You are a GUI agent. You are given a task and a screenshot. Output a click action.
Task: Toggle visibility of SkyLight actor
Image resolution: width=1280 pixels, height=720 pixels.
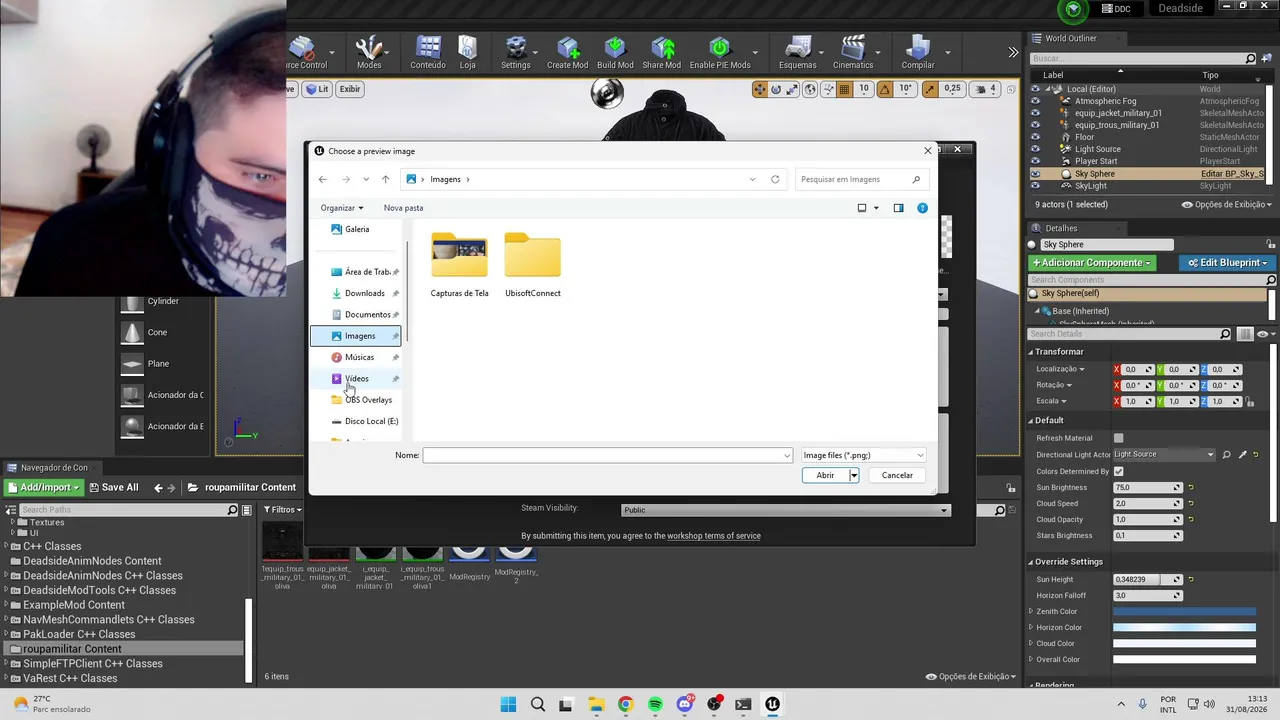click(x=1035, y=186)
